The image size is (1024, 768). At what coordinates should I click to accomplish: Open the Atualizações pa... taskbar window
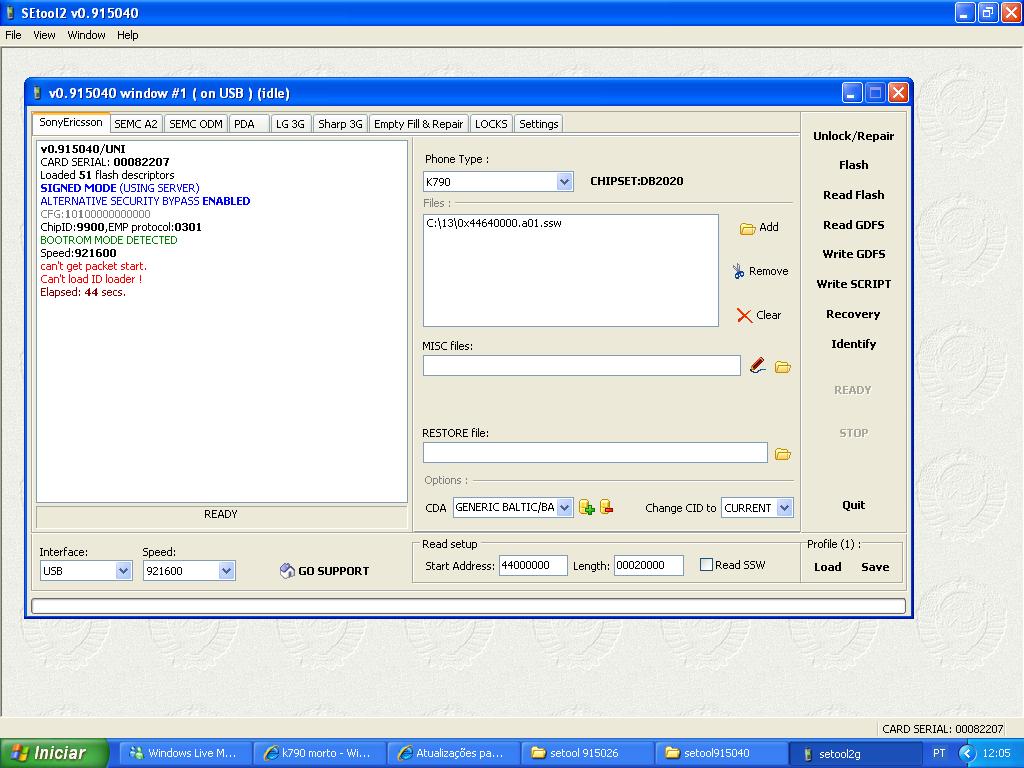pos(453,754)
